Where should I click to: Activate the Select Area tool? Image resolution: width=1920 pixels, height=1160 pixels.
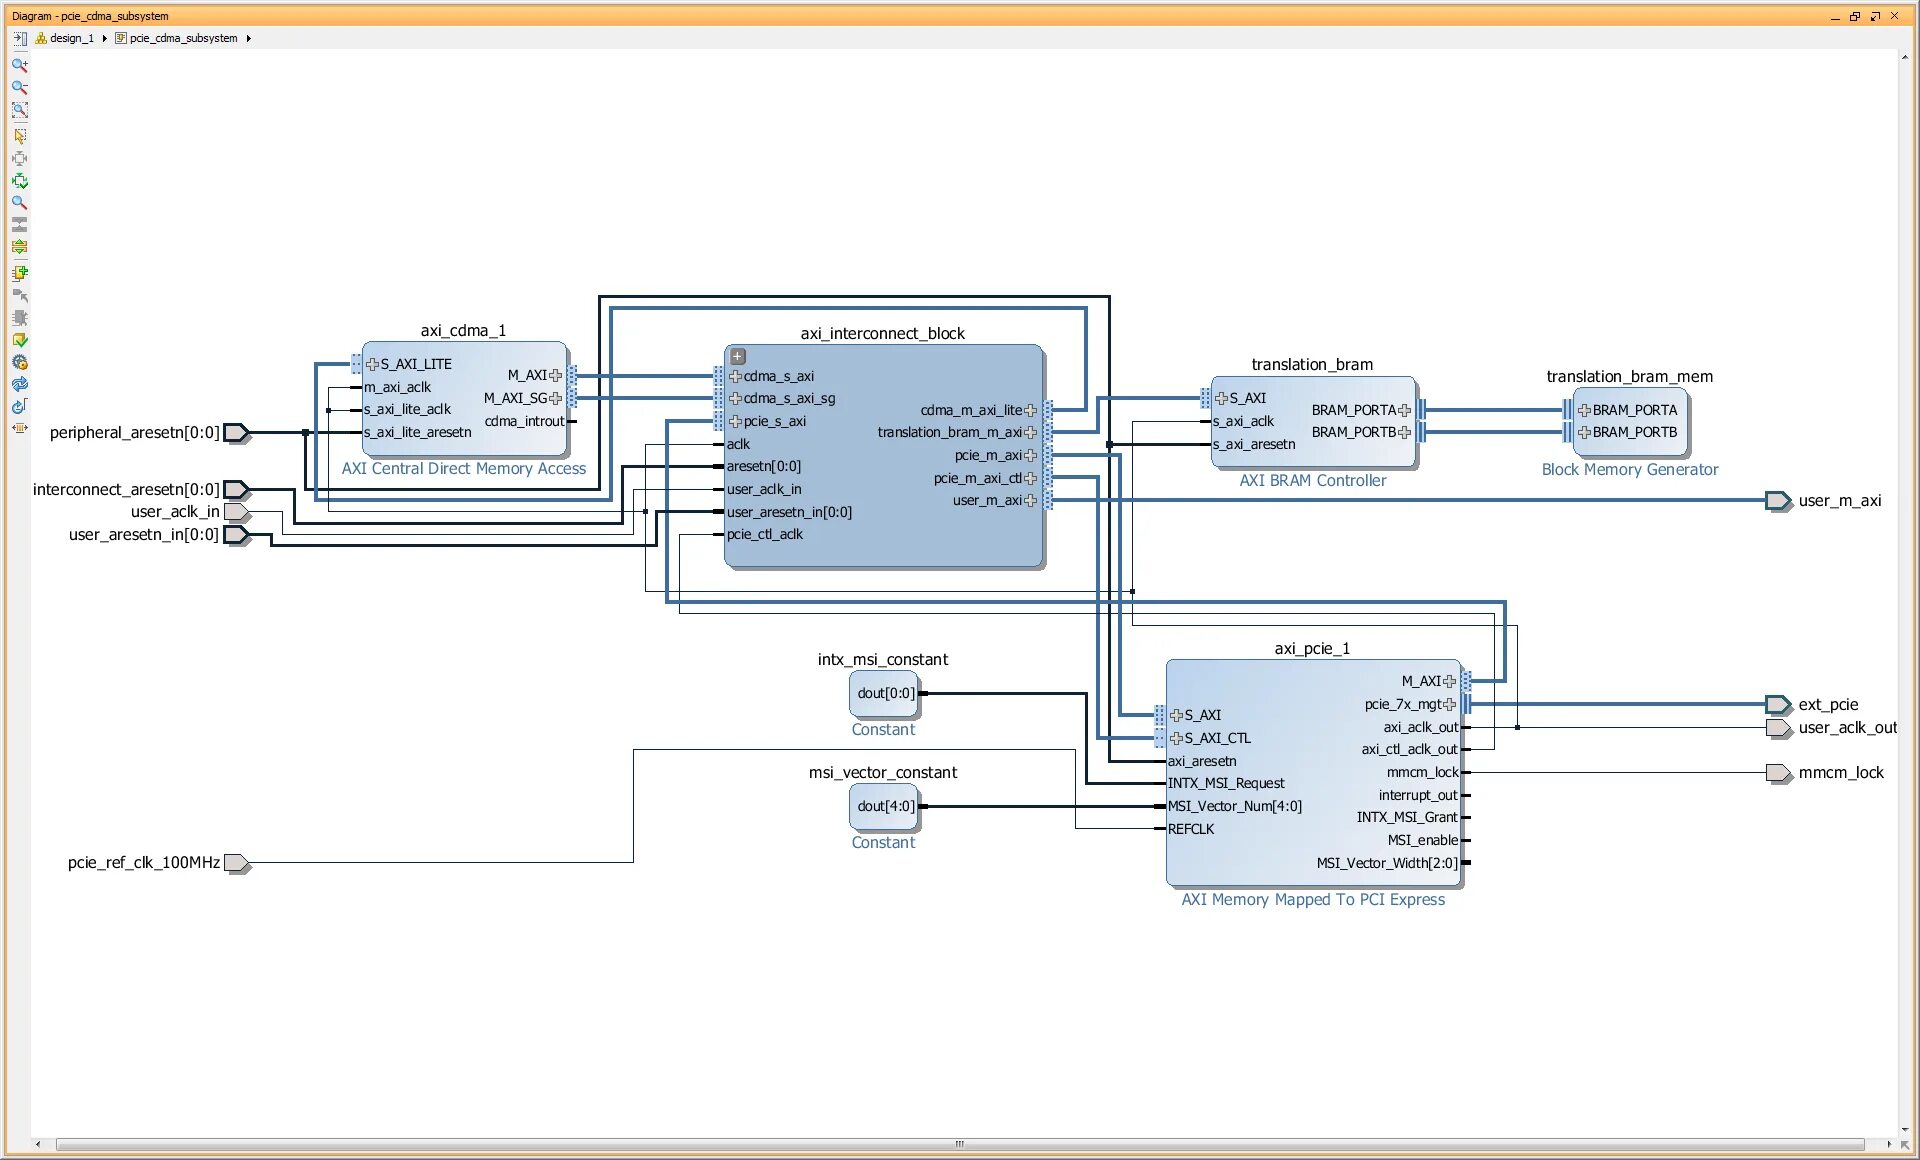click(x=19, y=136)
